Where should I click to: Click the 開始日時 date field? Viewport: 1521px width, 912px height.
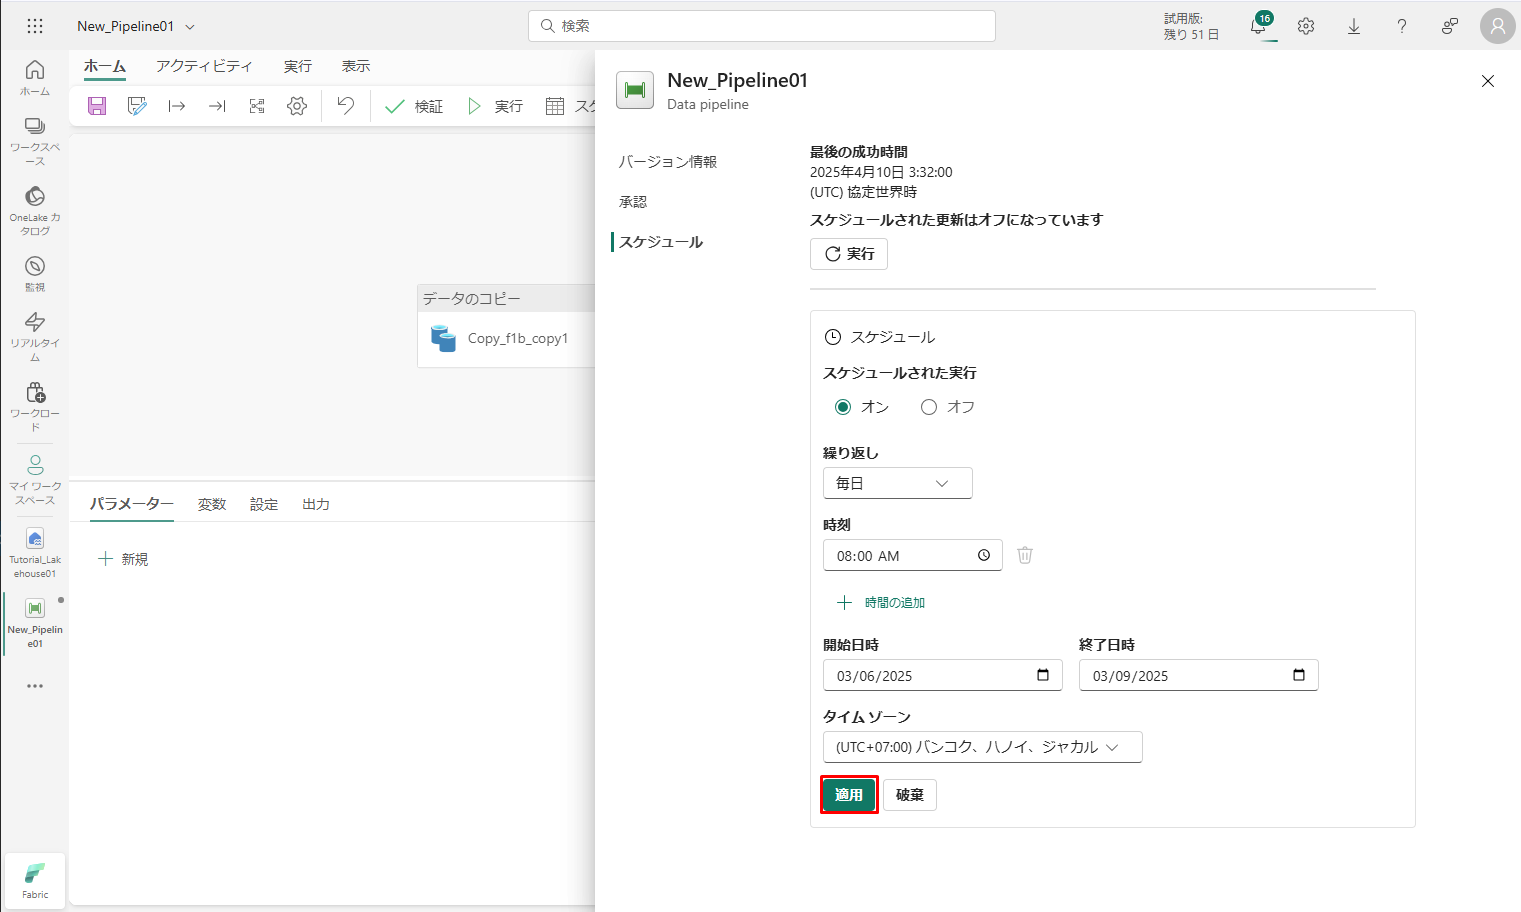coord(930,676)
